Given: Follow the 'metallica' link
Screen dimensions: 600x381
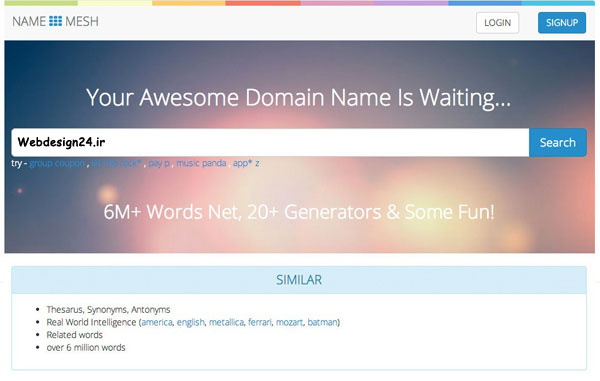Looking at the screenshot, I should click(x=227, y=322).
